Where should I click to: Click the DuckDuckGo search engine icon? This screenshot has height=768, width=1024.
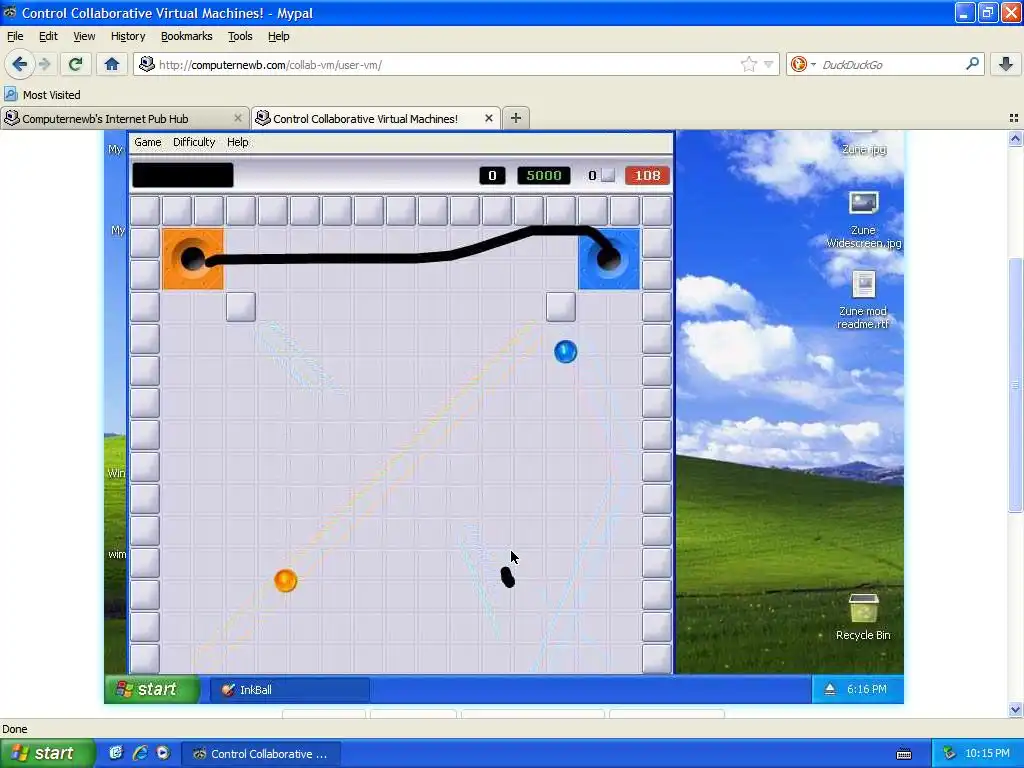tap(798, 64)
